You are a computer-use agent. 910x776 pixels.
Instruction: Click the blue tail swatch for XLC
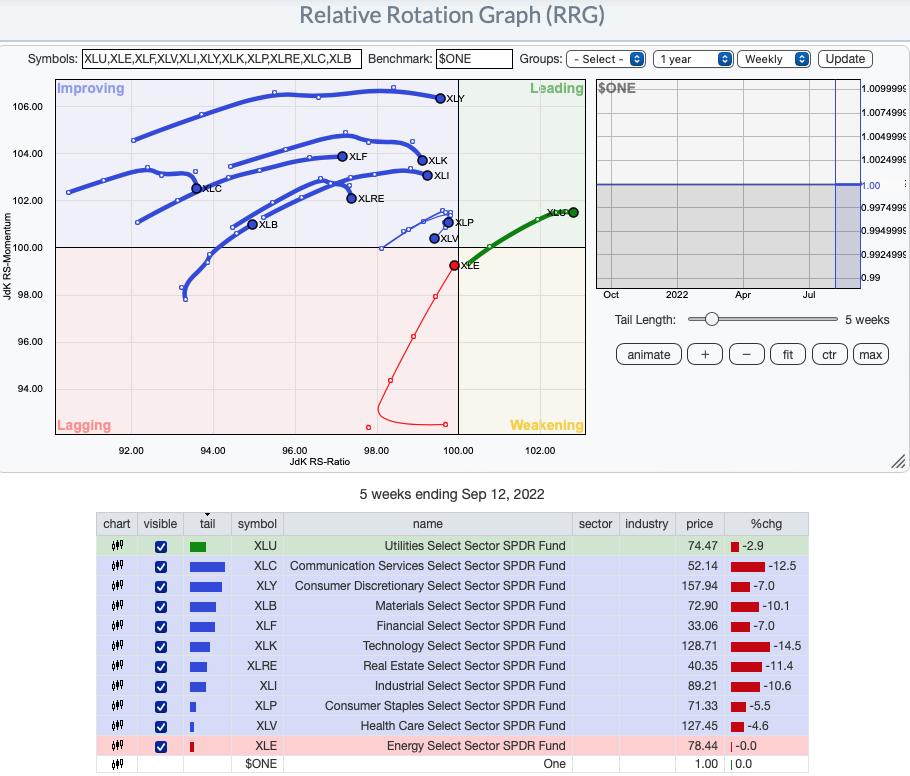tap(206, 566)
